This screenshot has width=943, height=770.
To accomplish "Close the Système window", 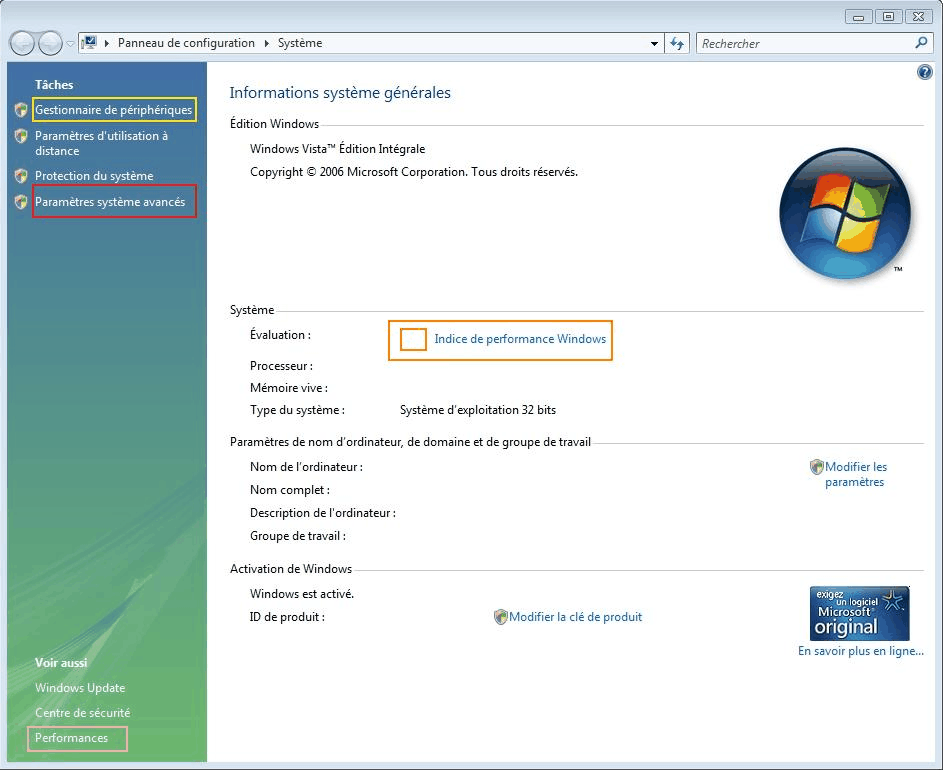I will tap(919, 17).
